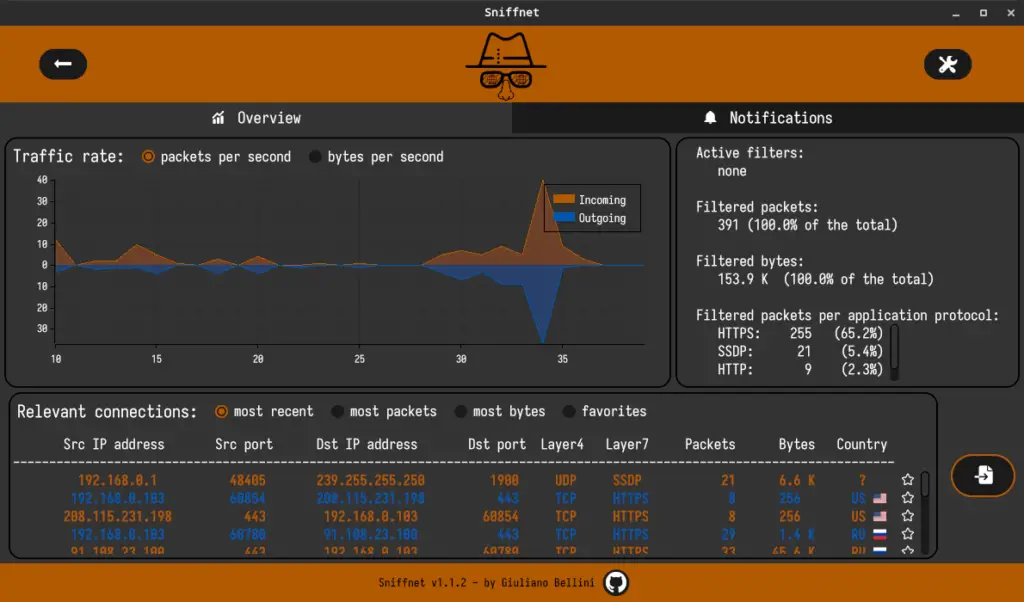The height and width of the screenshot is (602, 1024).
Task: Click the 'Layer7' column header
Action: pyautogui.click(x=627, y=445)
